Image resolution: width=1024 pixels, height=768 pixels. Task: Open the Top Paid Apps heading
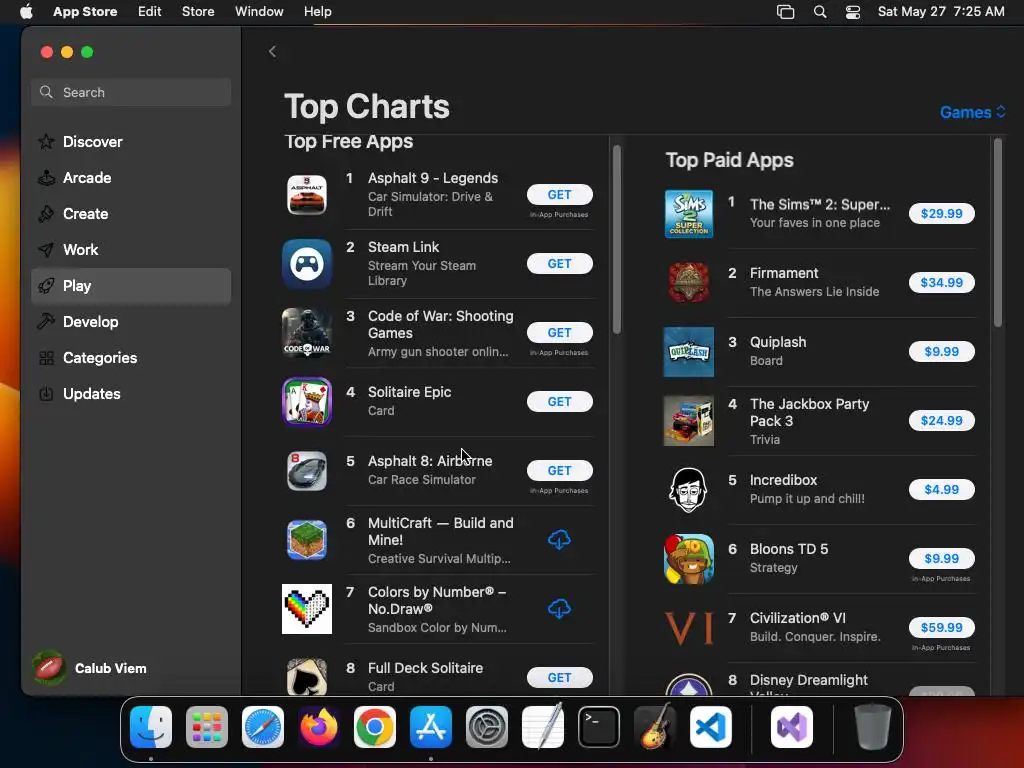pyautogui.click(x=729, y=160)
